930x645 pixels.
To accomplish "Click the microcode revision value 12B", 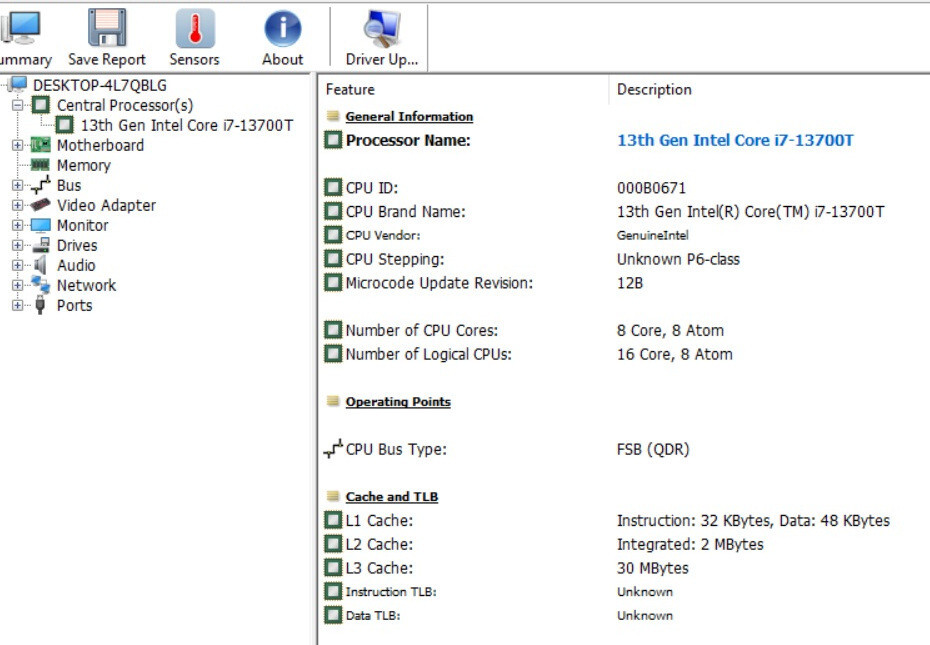I will pyautogui.click(x=630, y=283).
